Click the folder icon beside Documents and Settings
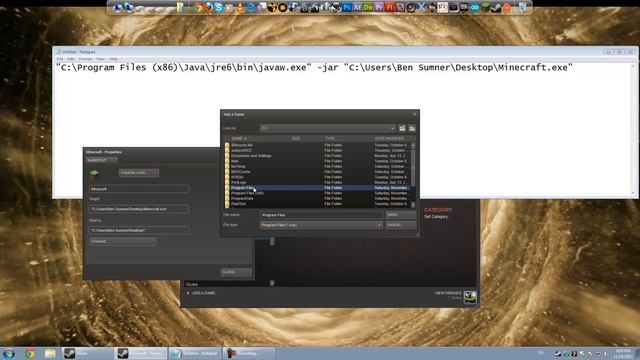The height and width of the screenshot is (360, 640). point(227,156)
